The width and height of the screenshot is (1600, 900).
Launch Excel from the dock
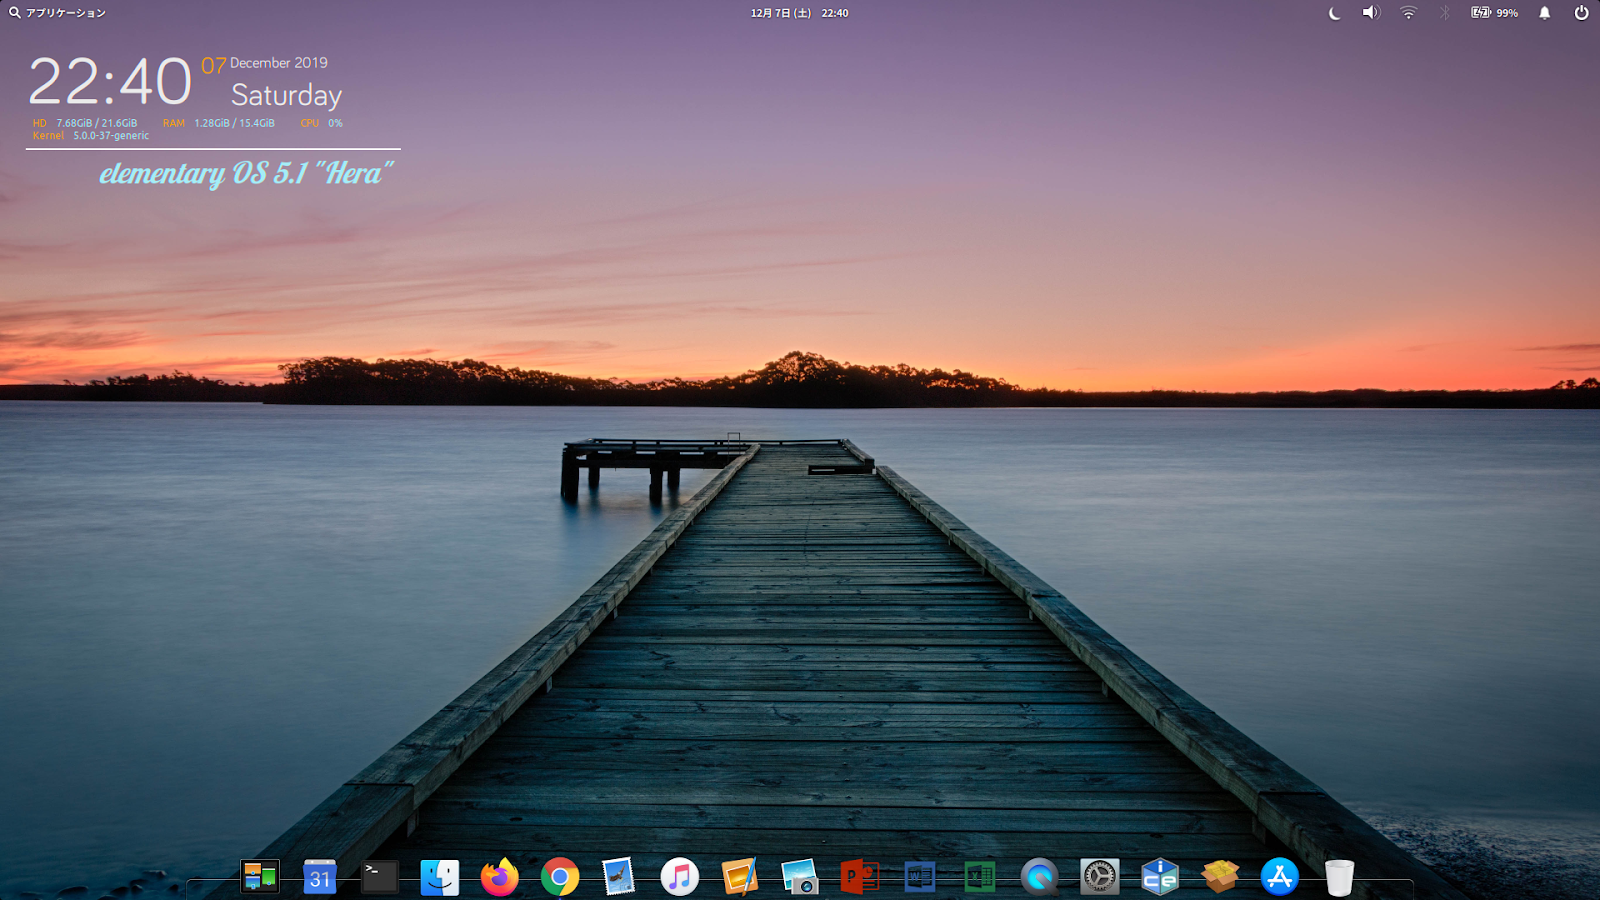point(980,877)
